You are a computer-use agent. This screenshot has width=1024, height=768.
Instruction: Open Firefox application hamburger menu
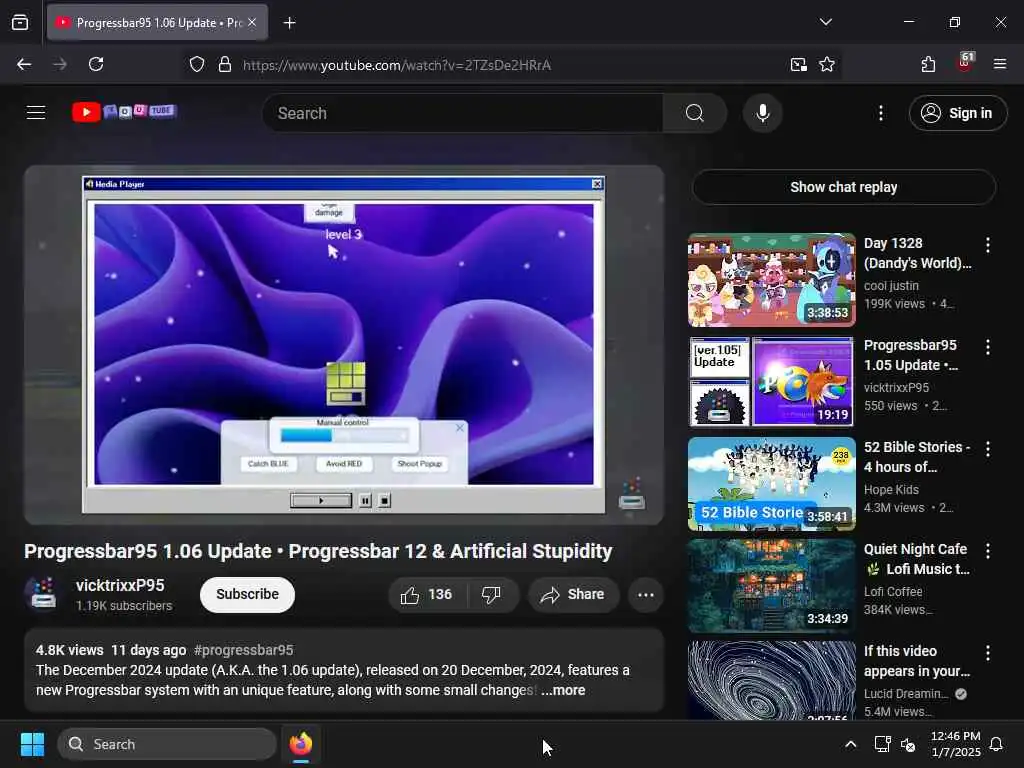click(x=999, y=64)
